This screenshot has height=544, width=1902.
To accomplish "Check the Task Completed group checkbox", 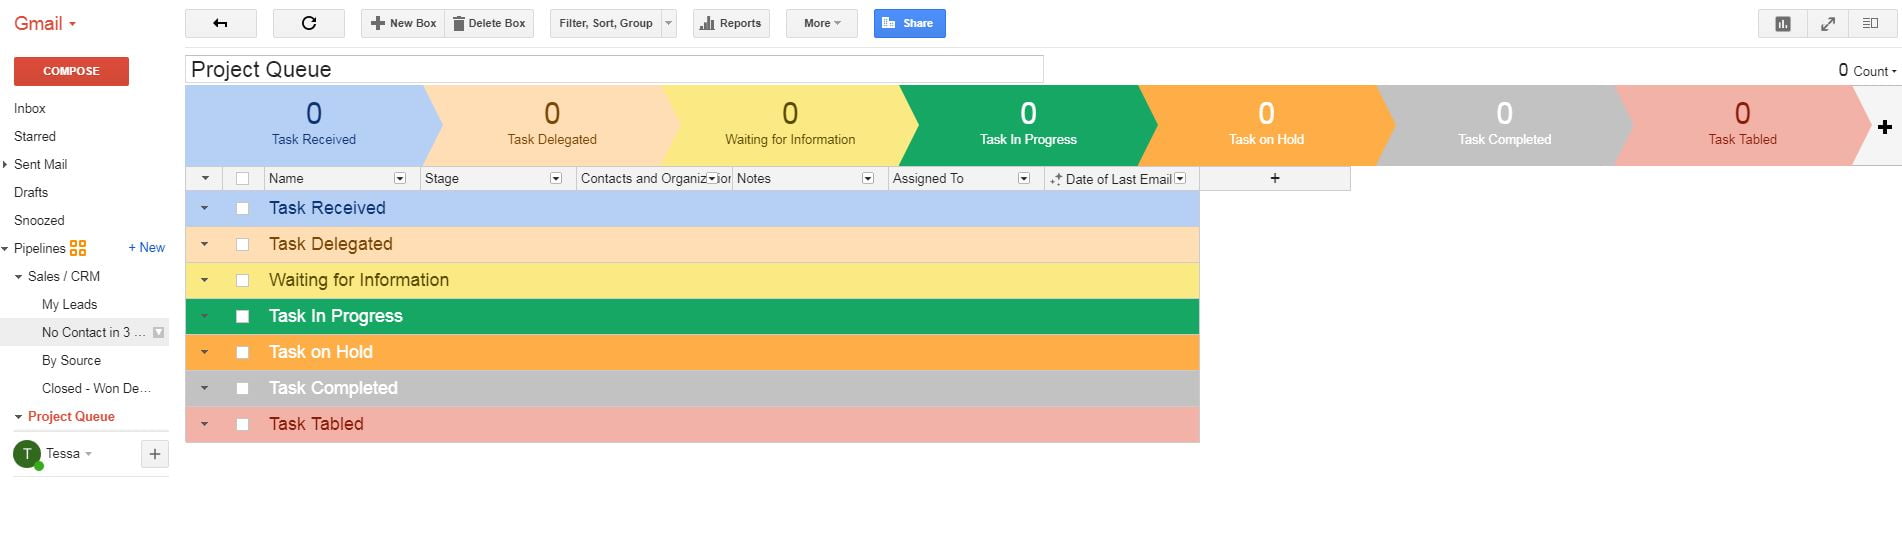I will pyautogui.click(x=242, y=389).
